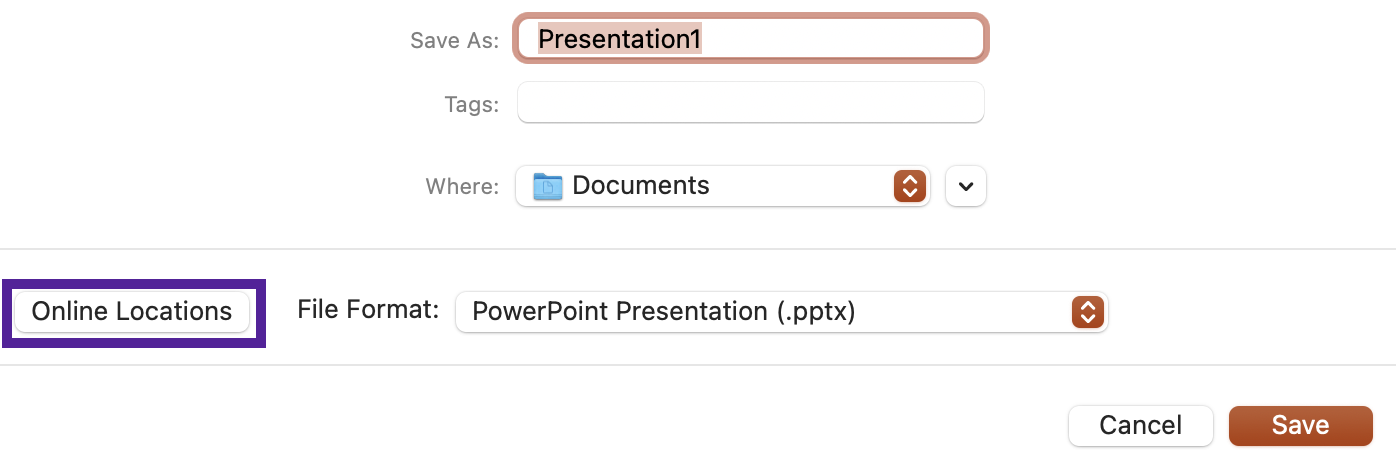Click the 'Save As:' label
Viewport: 1396px width, 472px height.
(x=454, y=40)
